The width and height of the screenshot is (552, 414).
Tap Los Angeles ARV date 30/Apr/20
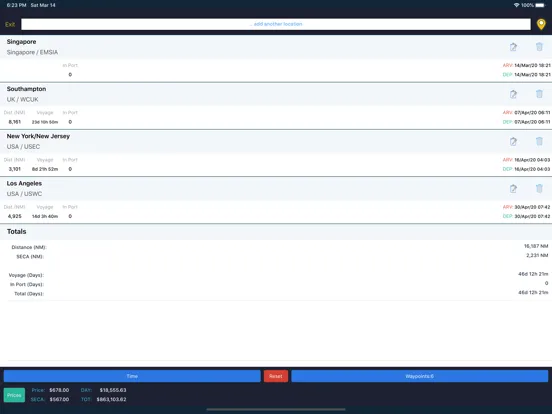[532, 207]
